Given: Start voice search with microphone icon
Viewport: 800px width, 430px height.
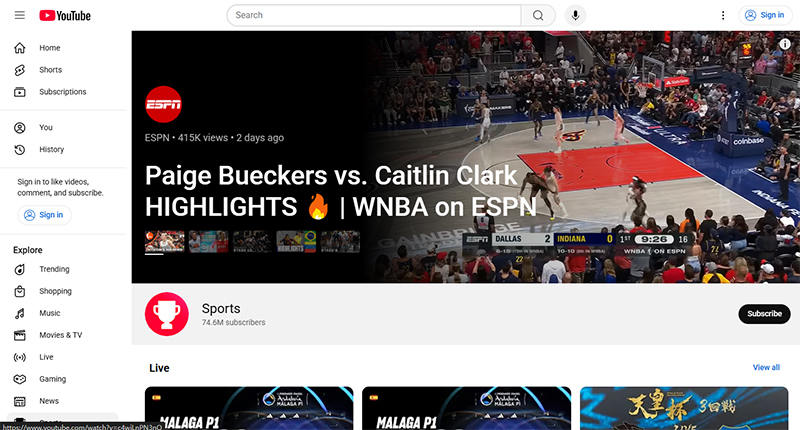Looking at the screenshot, I should [575, 15].
